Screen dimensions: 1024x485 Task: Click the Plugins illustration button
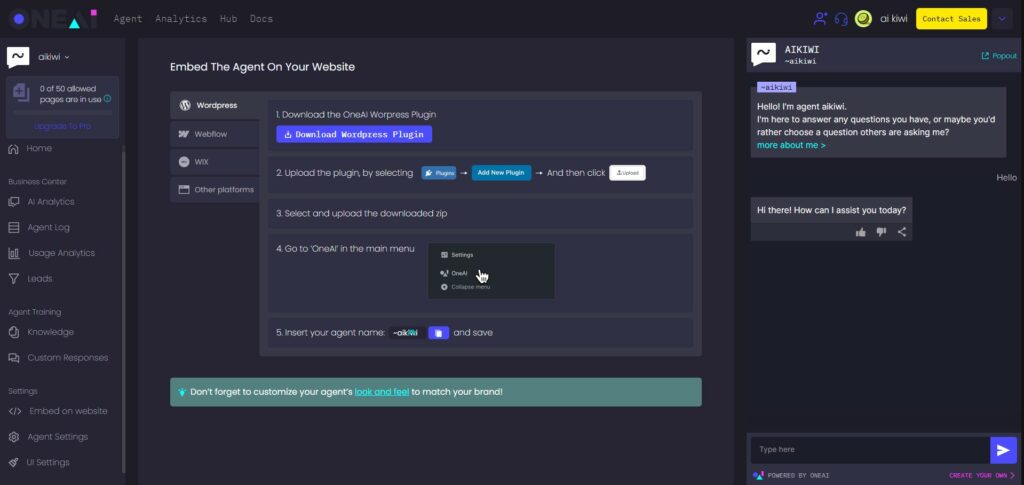(x=439, y=173)
